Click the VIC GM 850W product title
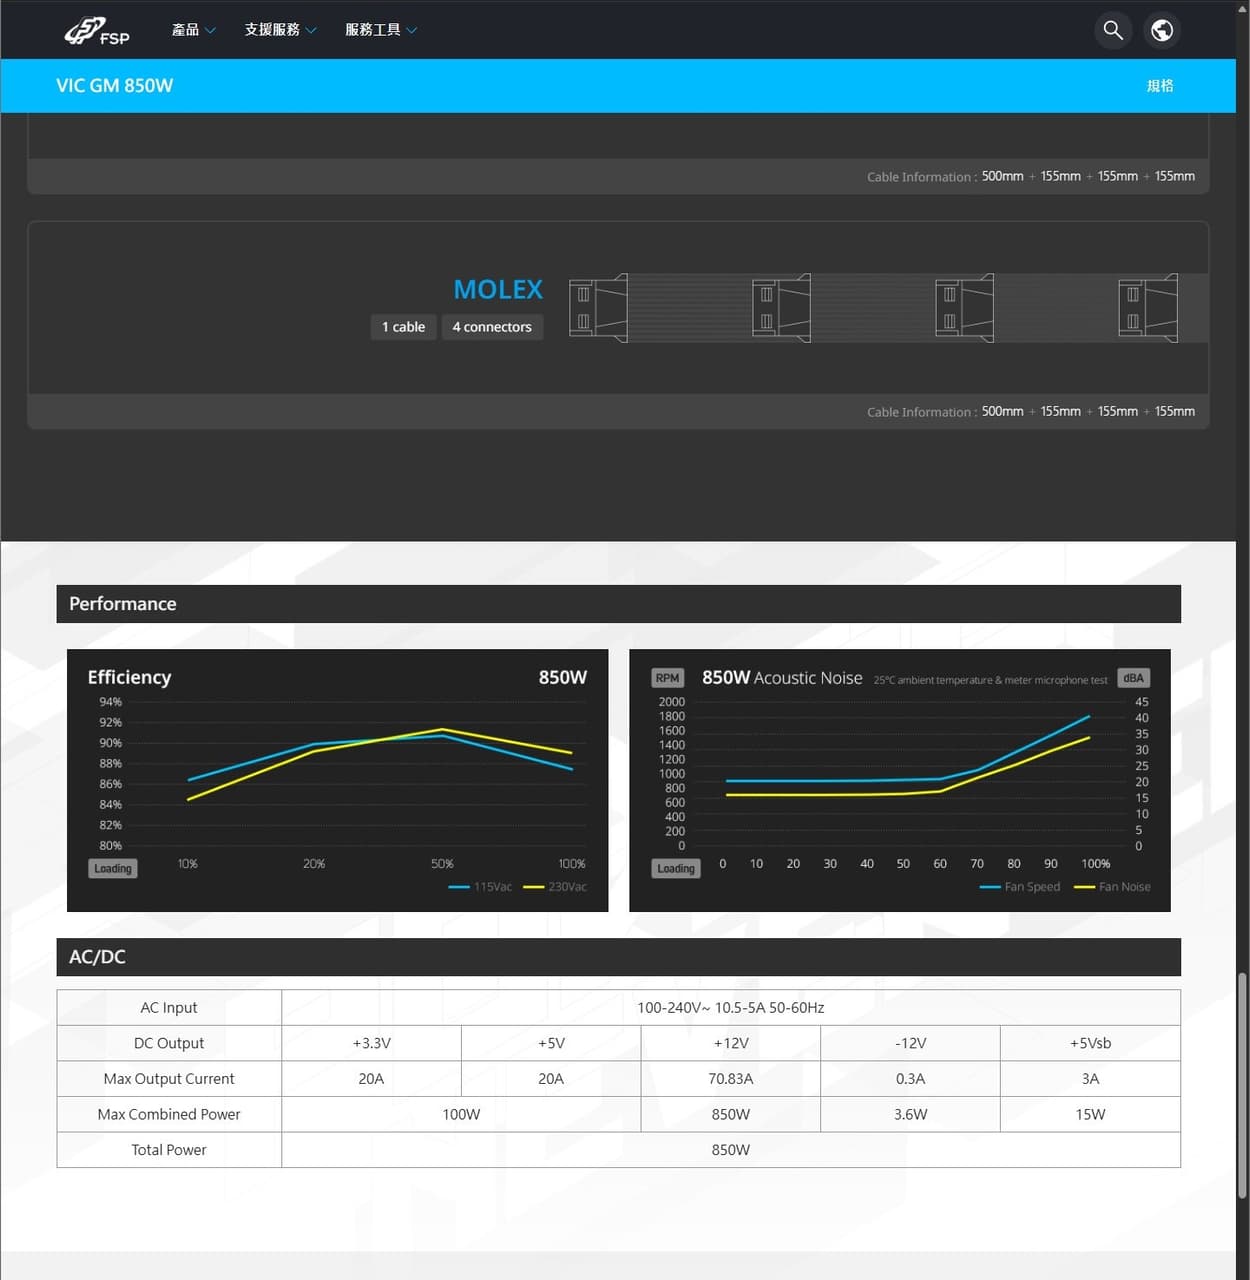Image resolution: width=1250 pixels, height=1280 pixels. coord(114,86)
